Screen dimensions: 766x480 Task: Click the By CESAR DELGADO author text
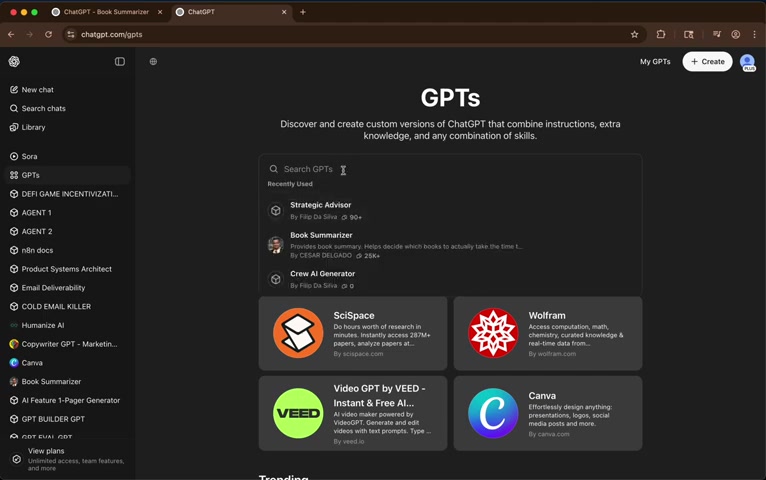coord(320,255)
